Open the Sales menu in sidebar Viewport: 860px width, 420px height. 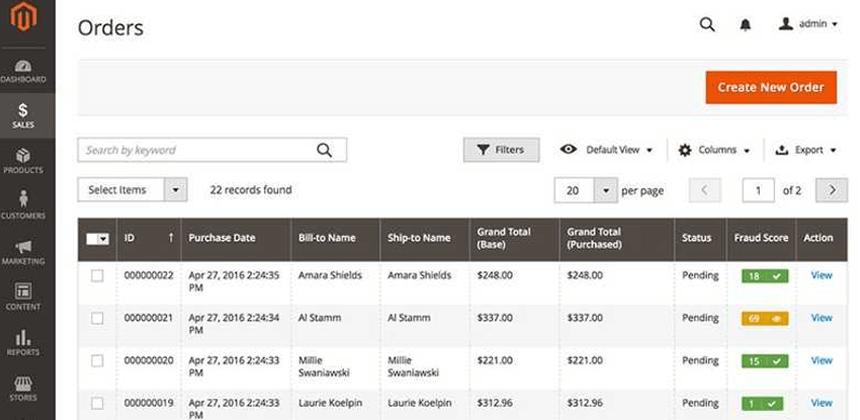tap(23, 115)
